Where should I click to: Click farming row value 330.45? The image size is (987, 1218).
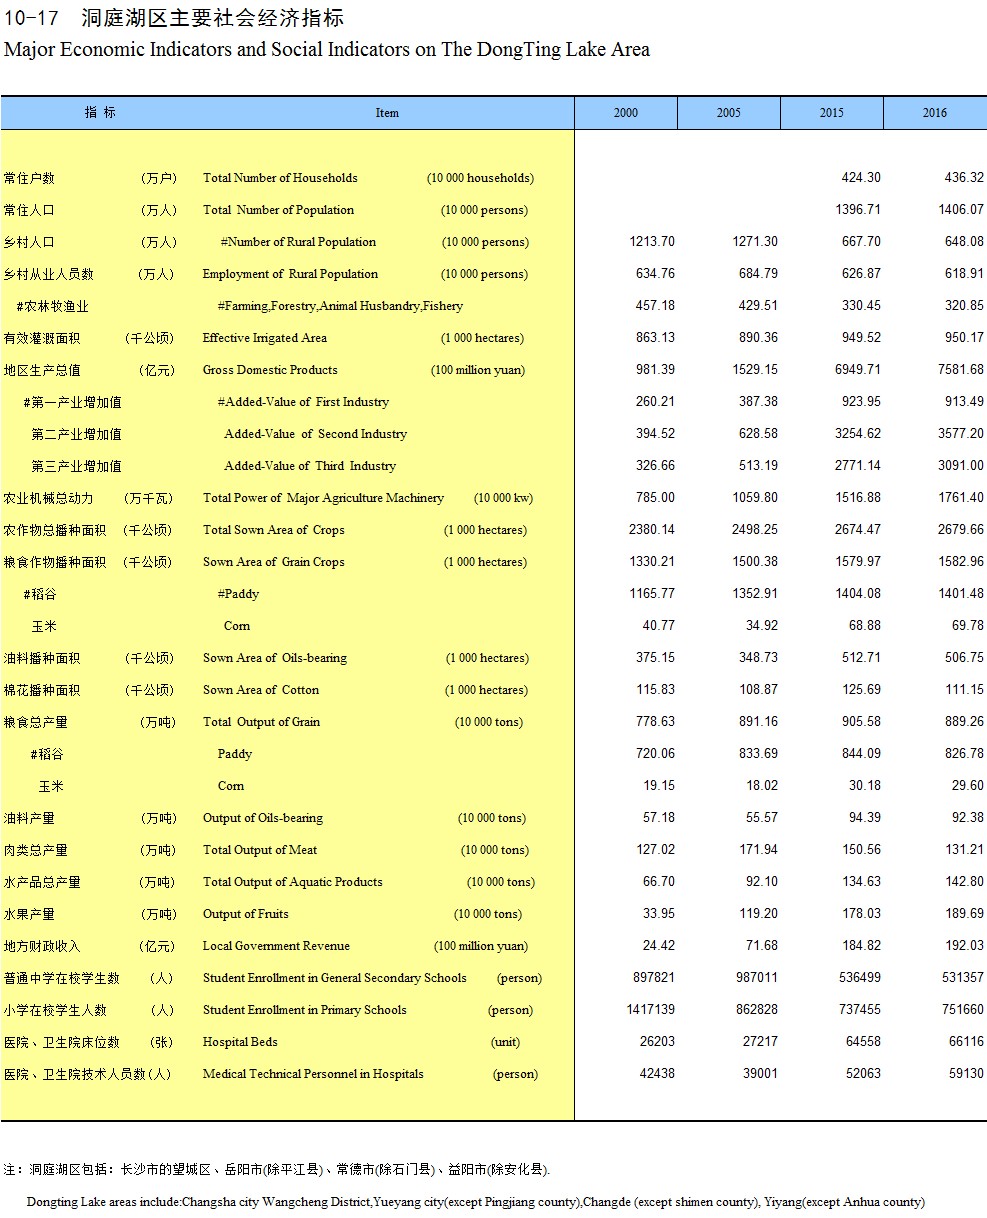[x=861, y=306]
